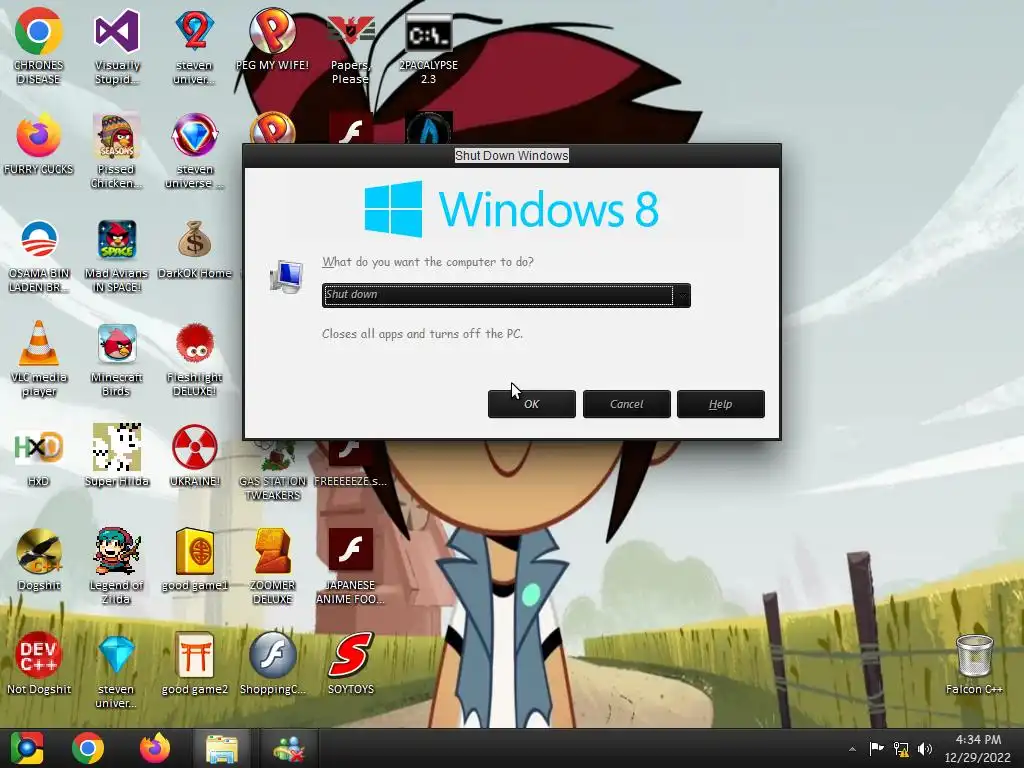Cancel the Shut Down Windows dialog
The width and height of the screenshot is (1024, 768).
(626, 404)
